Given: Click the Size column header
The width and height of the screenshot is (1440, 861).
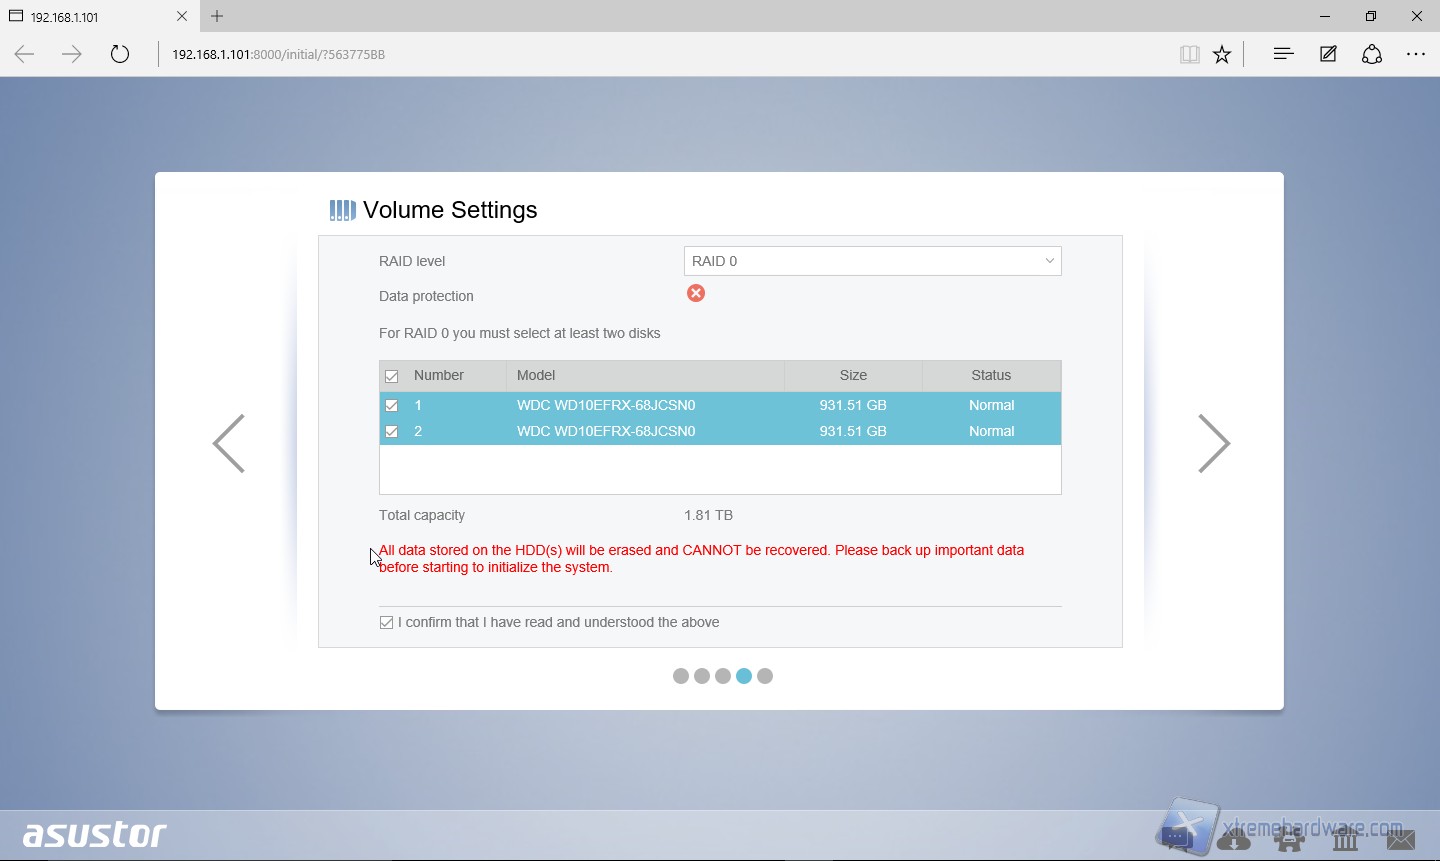Looking at the screenshot, I should (853, 376).
